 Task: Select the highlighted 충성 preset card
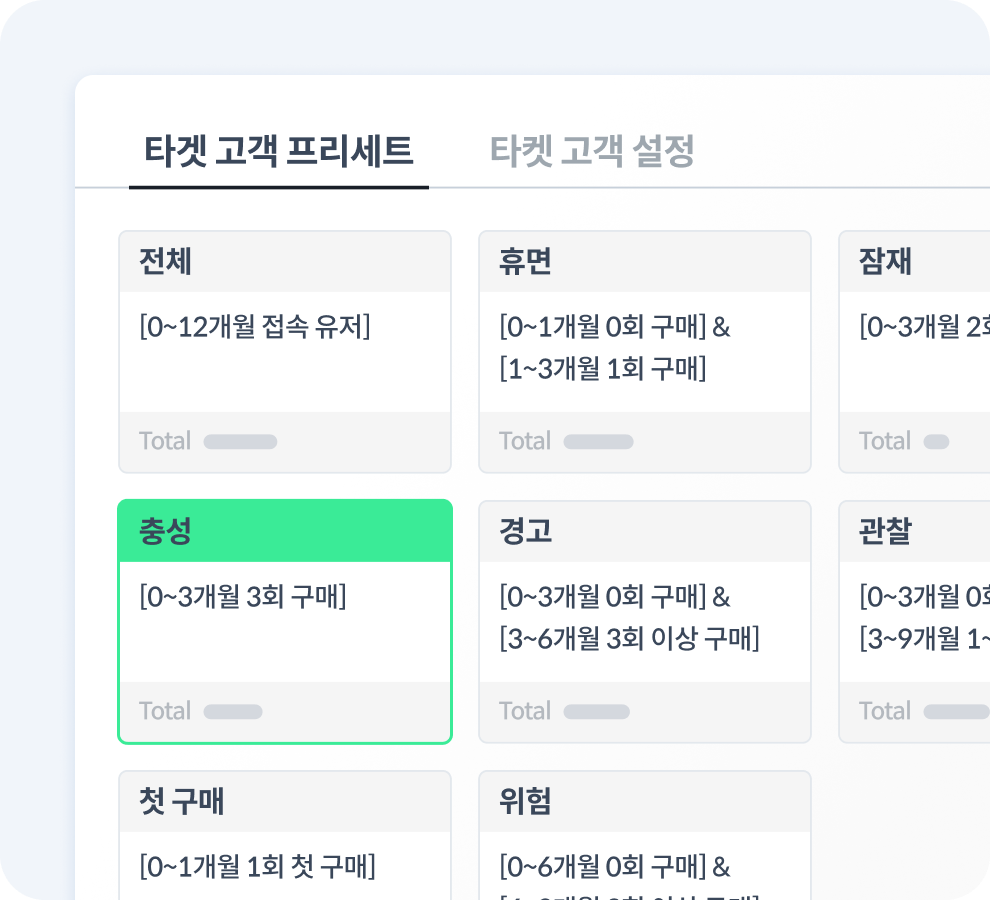pos(285,621)
